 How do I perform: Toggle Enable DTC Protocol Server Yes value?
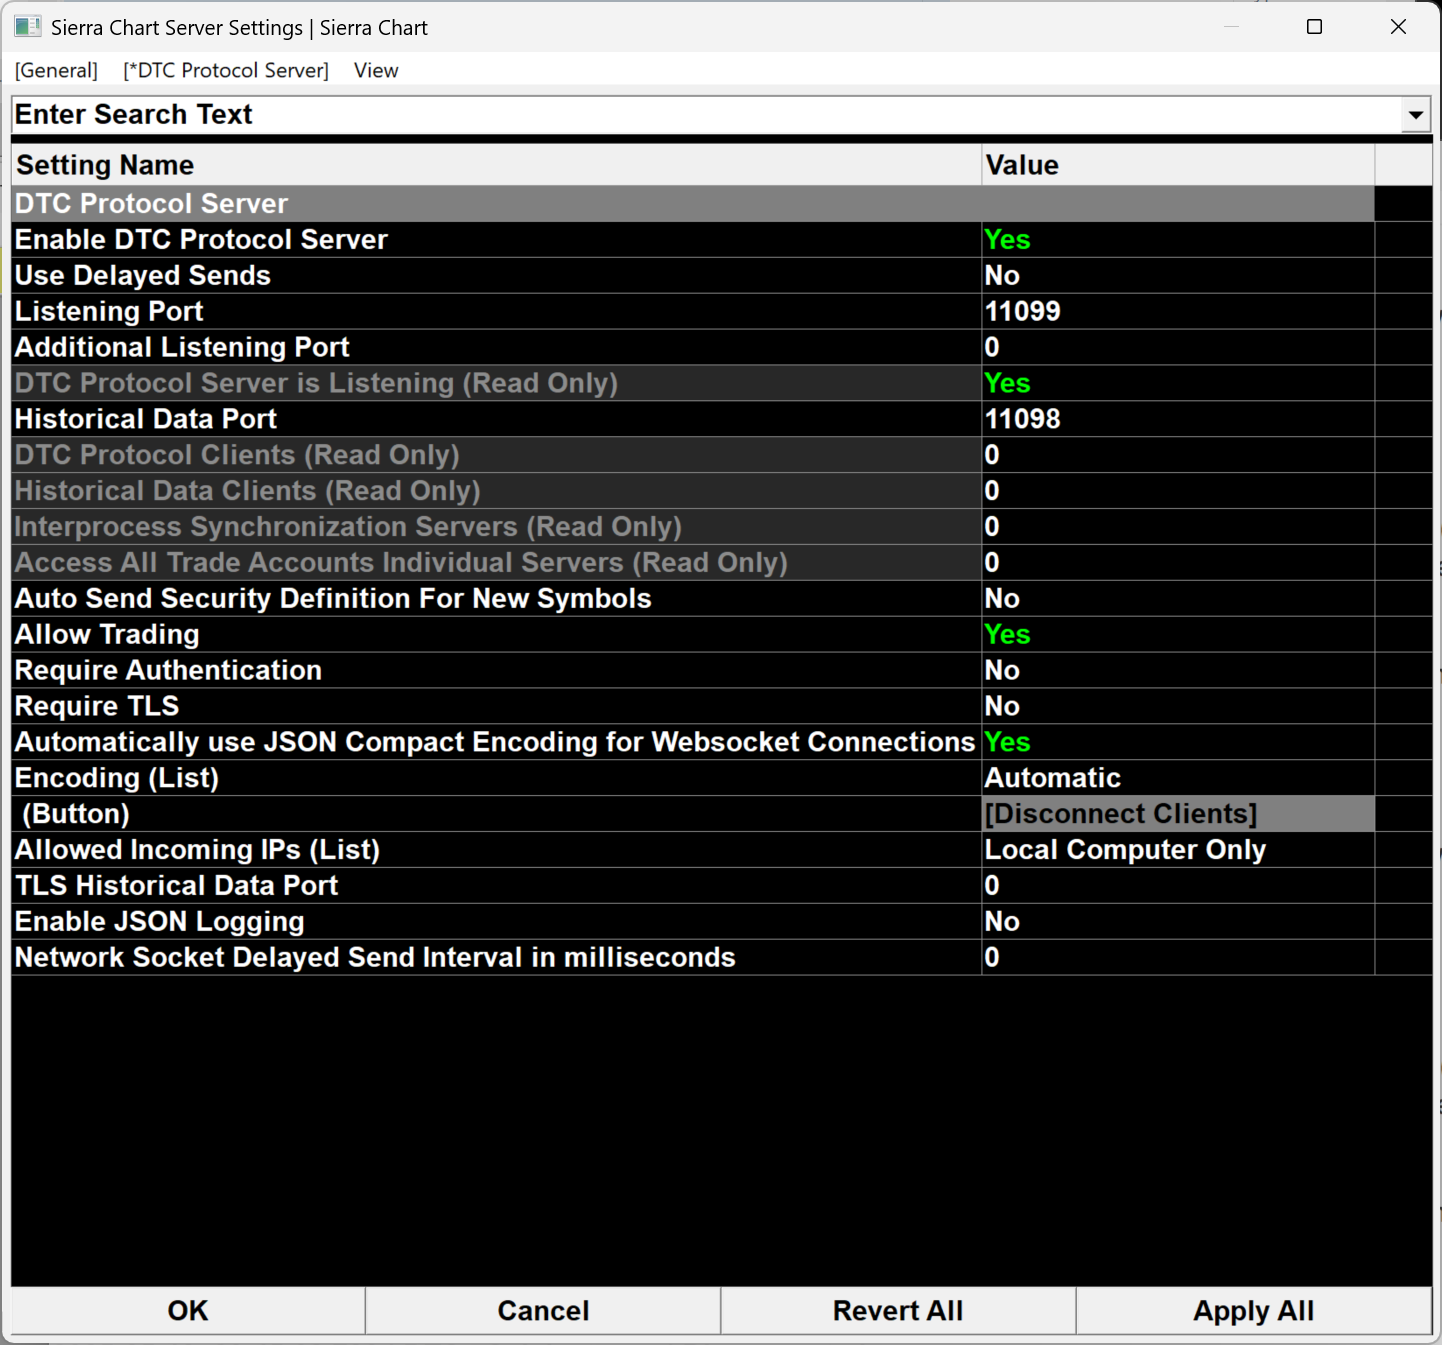pyautogui.click(x=1178, y=240)
